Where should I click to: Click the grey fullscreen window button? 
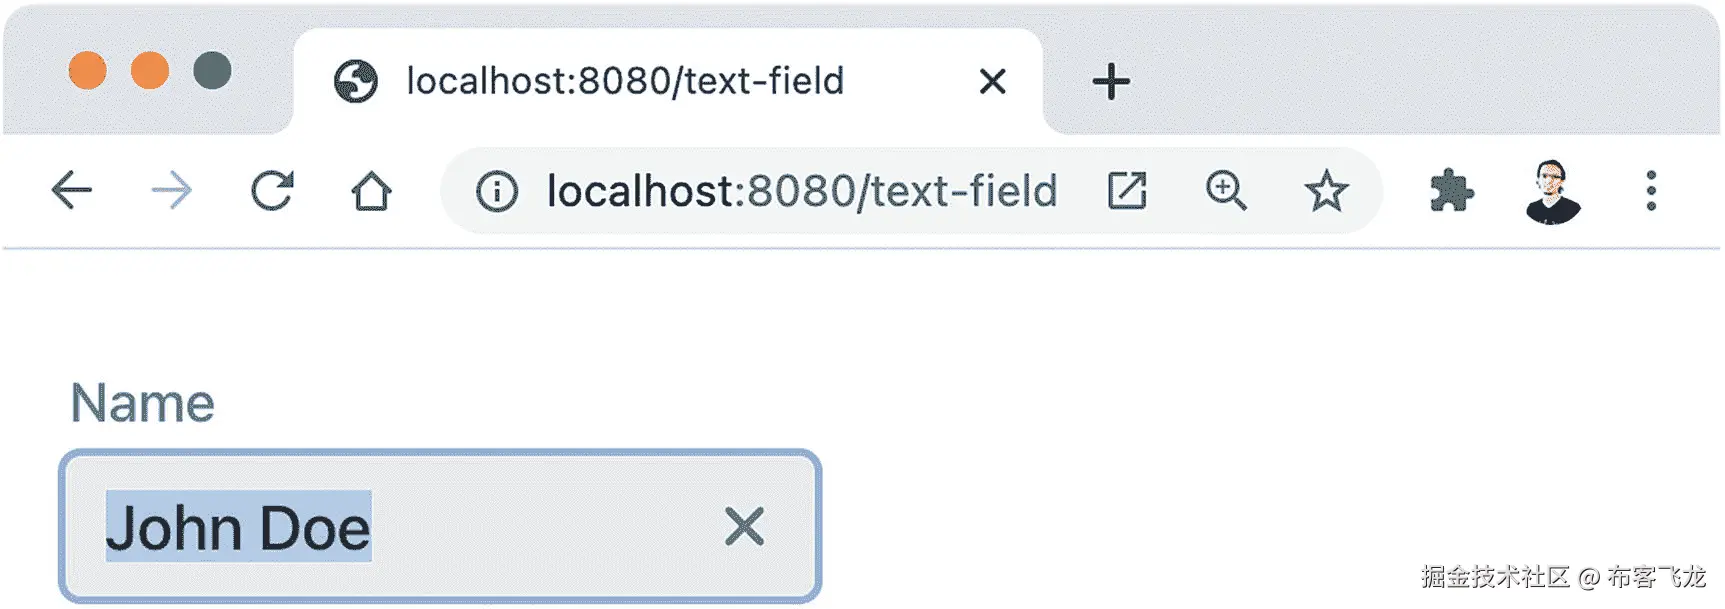212,71
